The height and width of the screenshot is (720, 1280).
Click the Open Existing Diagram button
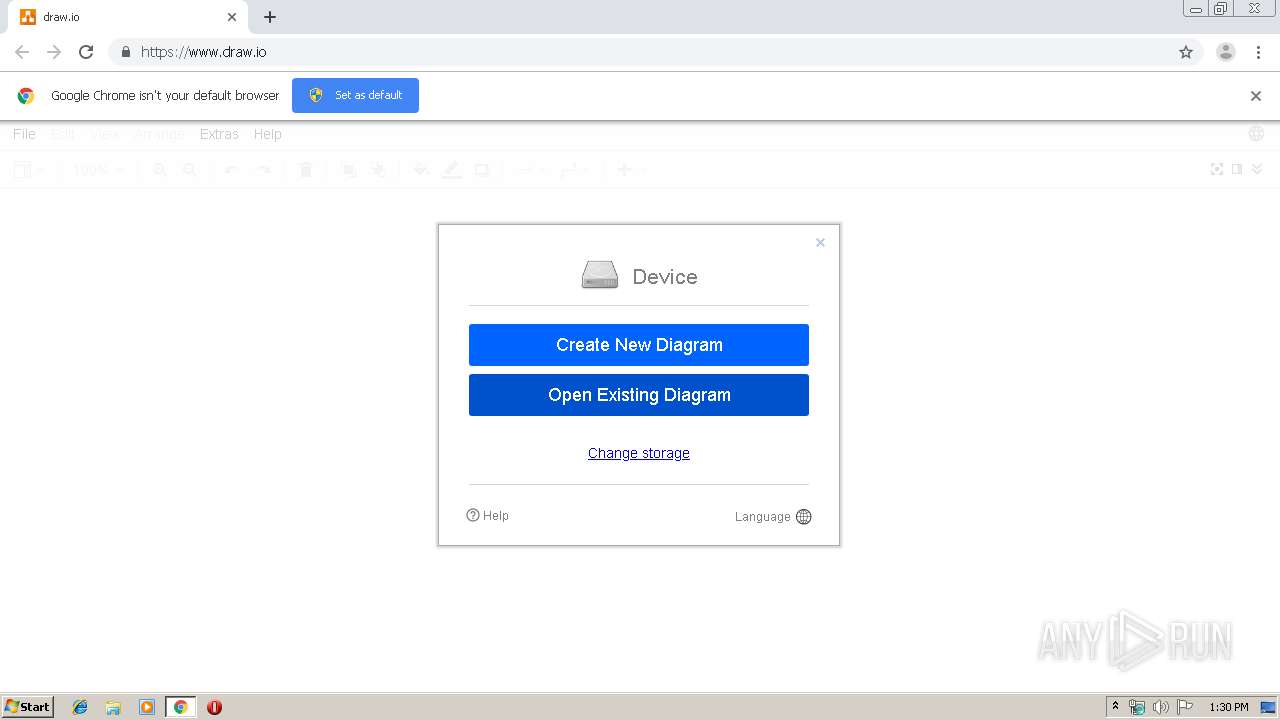pyautogui.click(x=639, y=395)
